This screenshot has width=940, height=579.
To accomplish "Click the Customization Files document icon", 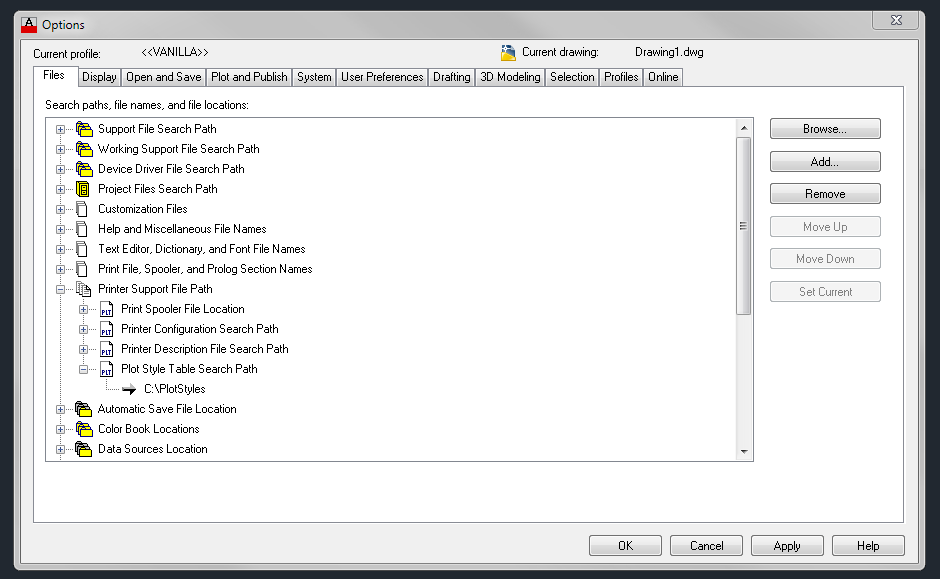I will tap(83, 209).
